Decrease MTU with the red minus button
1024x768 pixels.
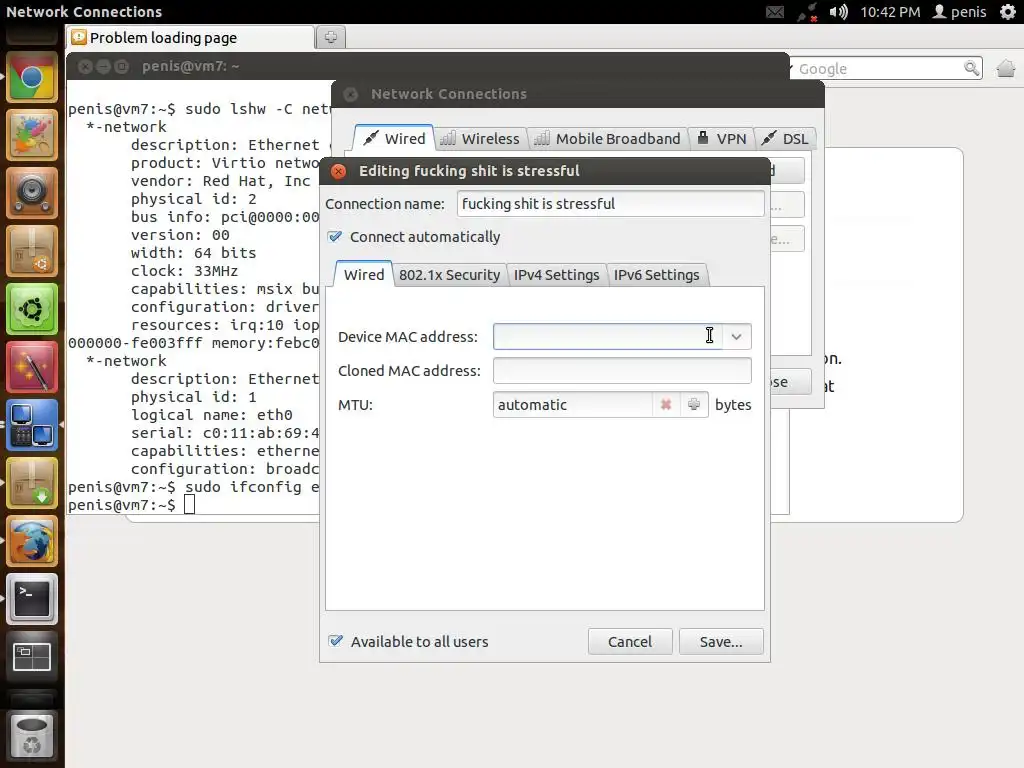[665, 404]
